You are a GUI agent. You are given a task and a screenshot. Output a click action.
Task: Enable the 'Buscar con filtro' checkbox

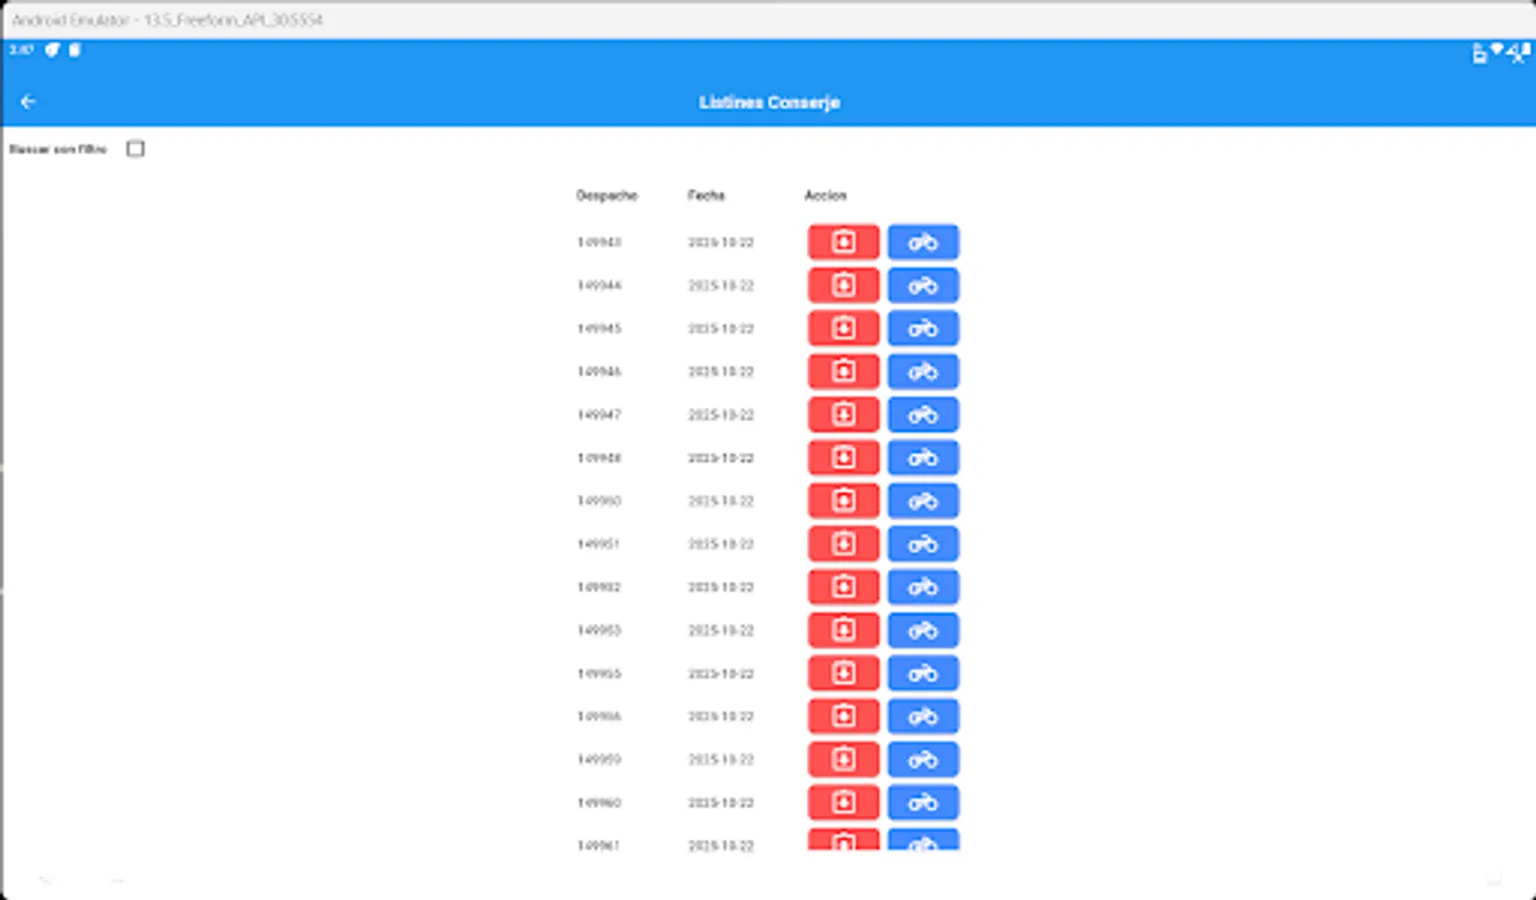[135, 148]
